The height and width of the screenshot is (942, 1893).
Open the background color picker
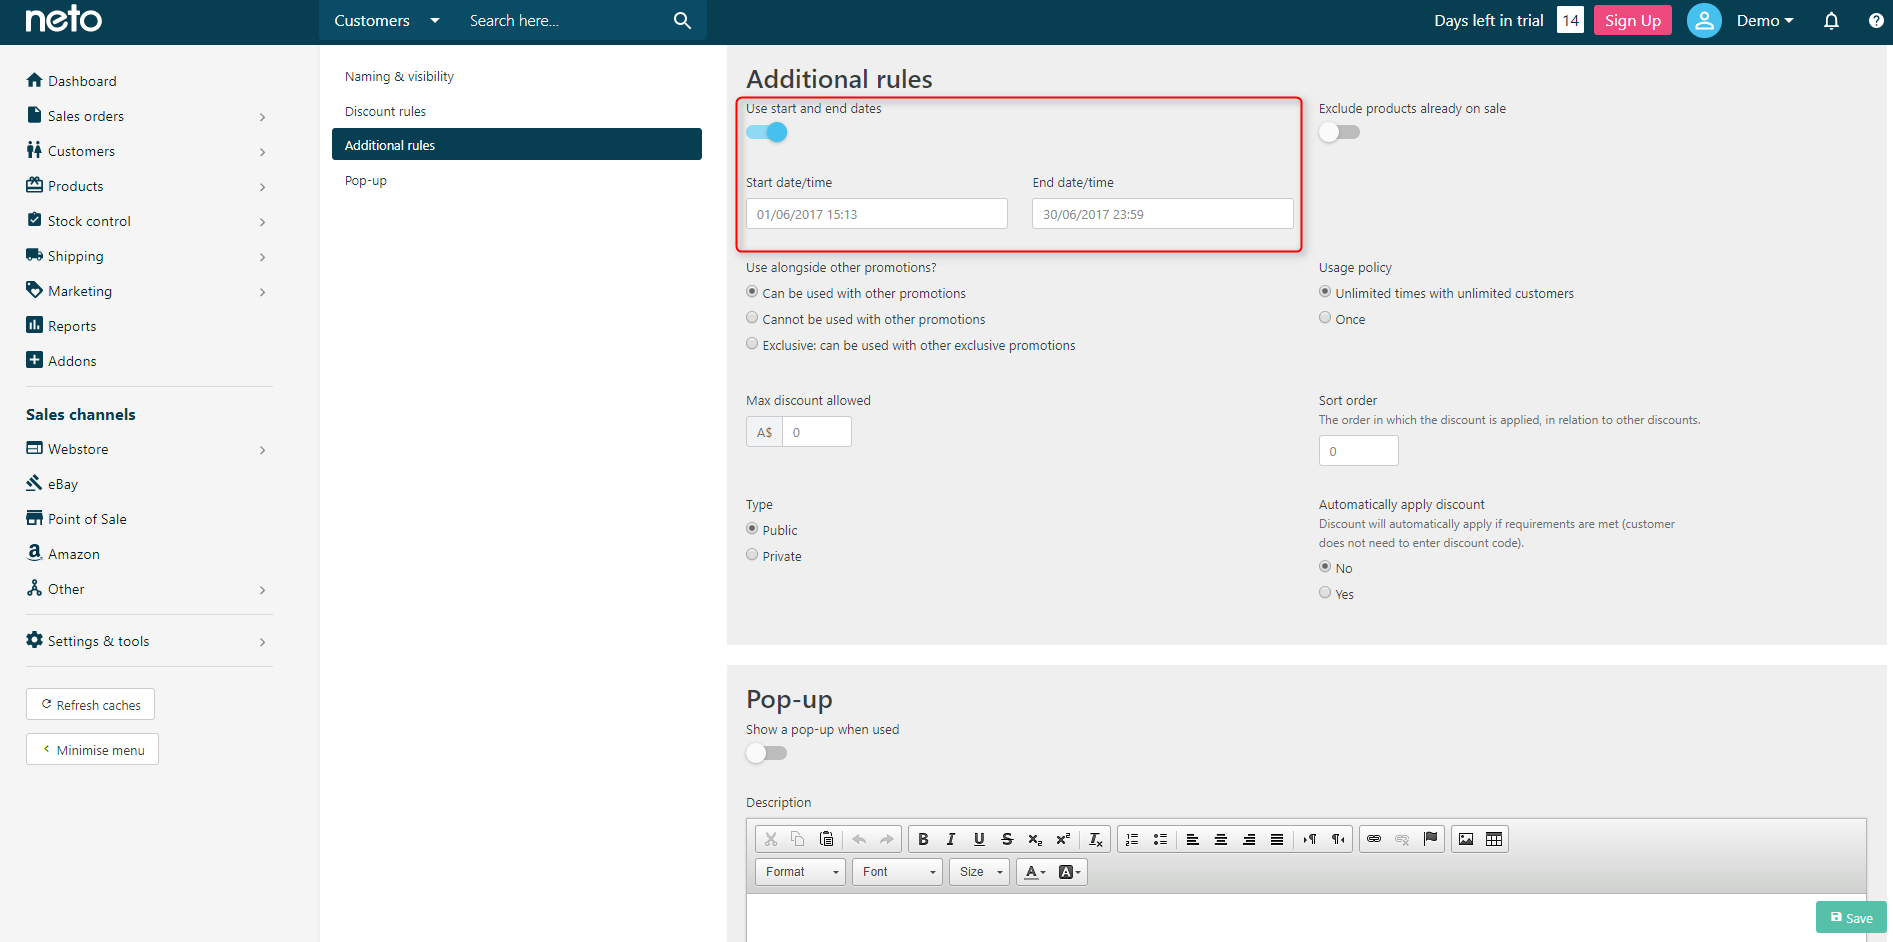(x=1069, y=872)
